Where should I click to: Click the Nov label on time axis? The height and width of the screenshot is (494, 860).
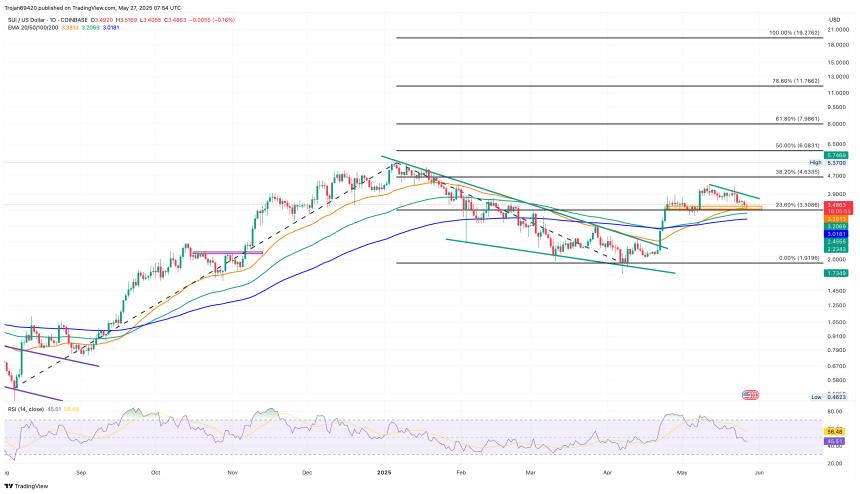tap(231, 469)
